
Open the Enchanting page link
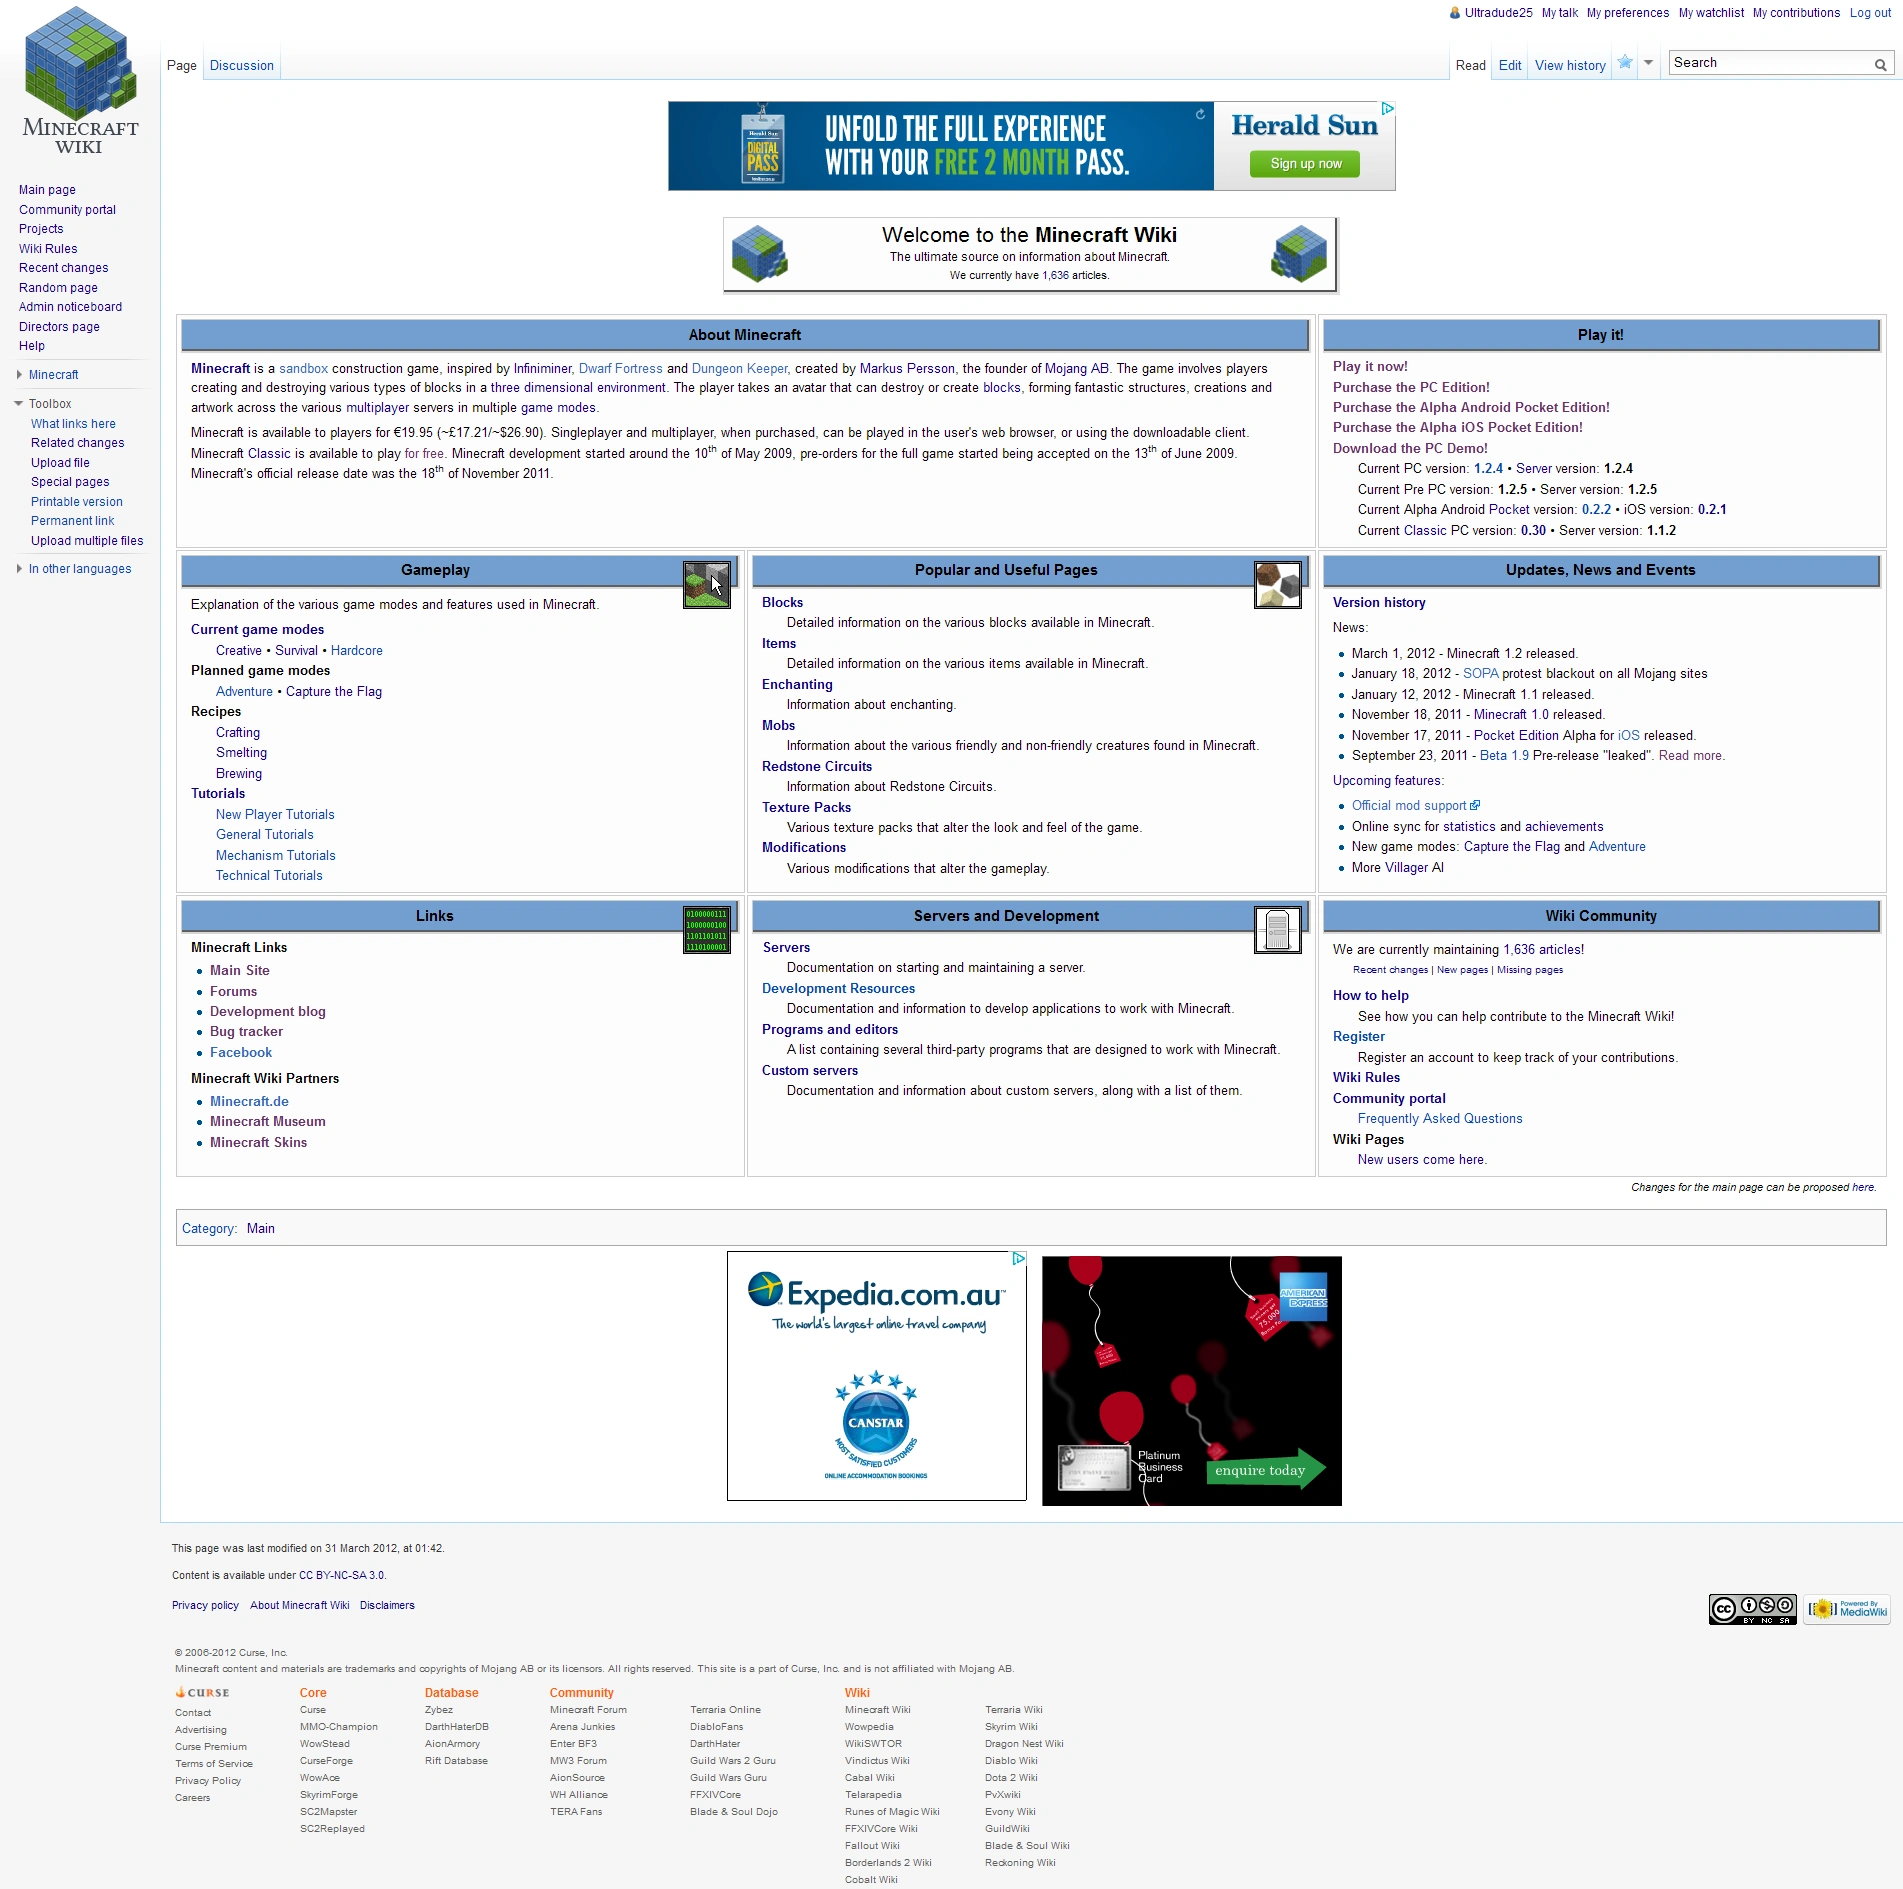[797, 685]
